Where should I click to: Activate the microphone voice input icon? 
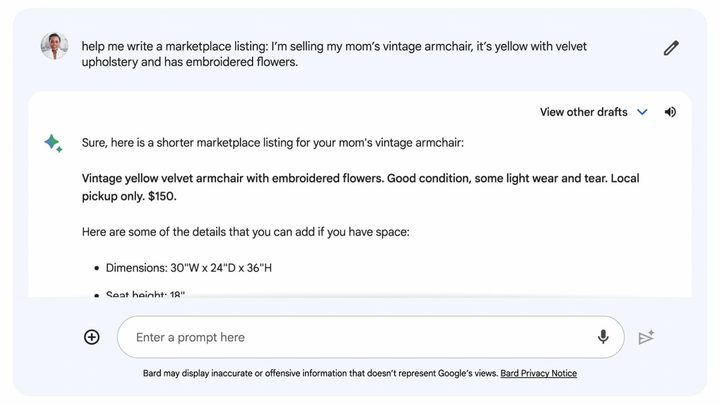coord(603,337)
